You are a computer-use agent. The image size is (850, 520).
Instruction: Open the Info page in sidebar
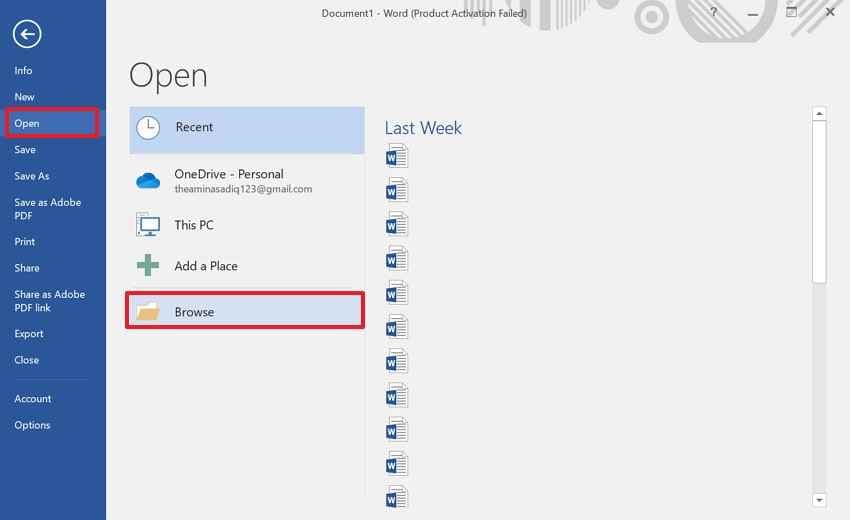click(23, 70)
